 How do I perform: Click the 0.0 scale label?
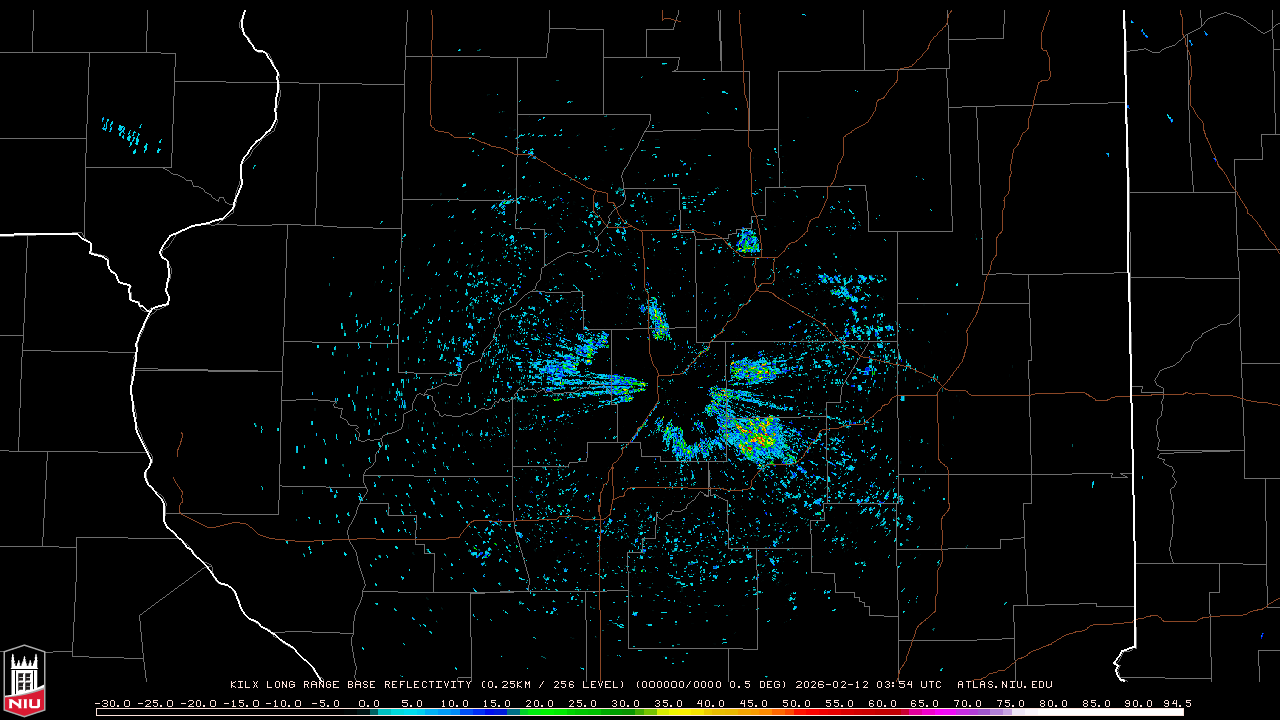click(x=369, y=703)
